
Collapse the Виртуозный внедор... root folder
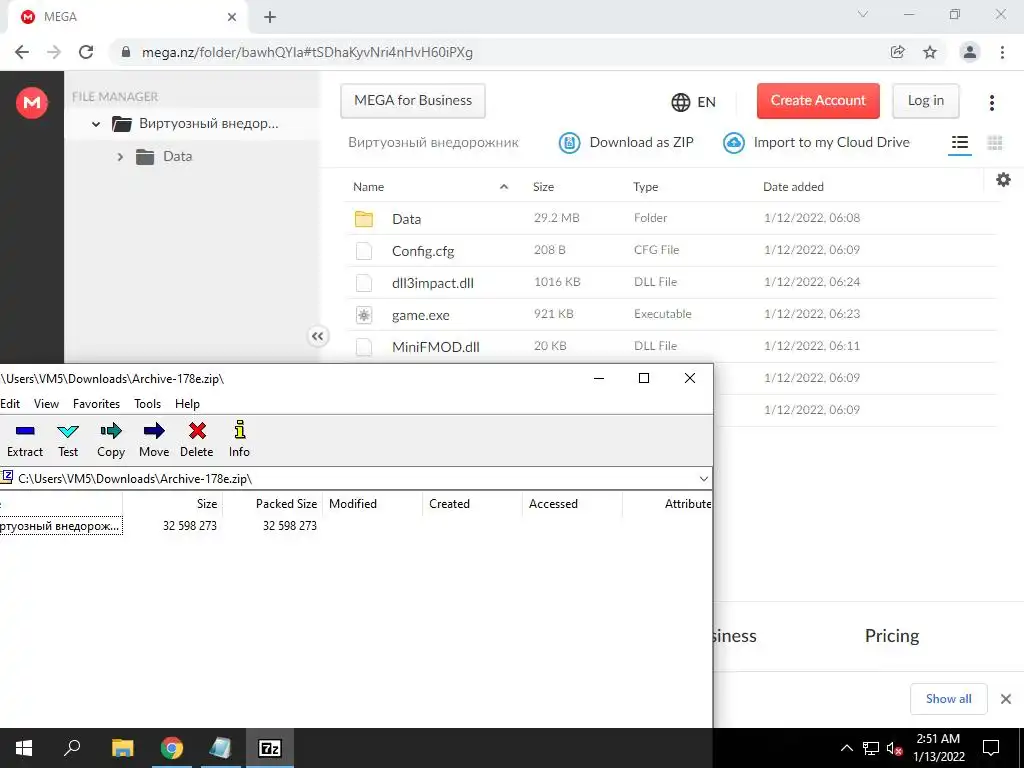click(96, 123)
